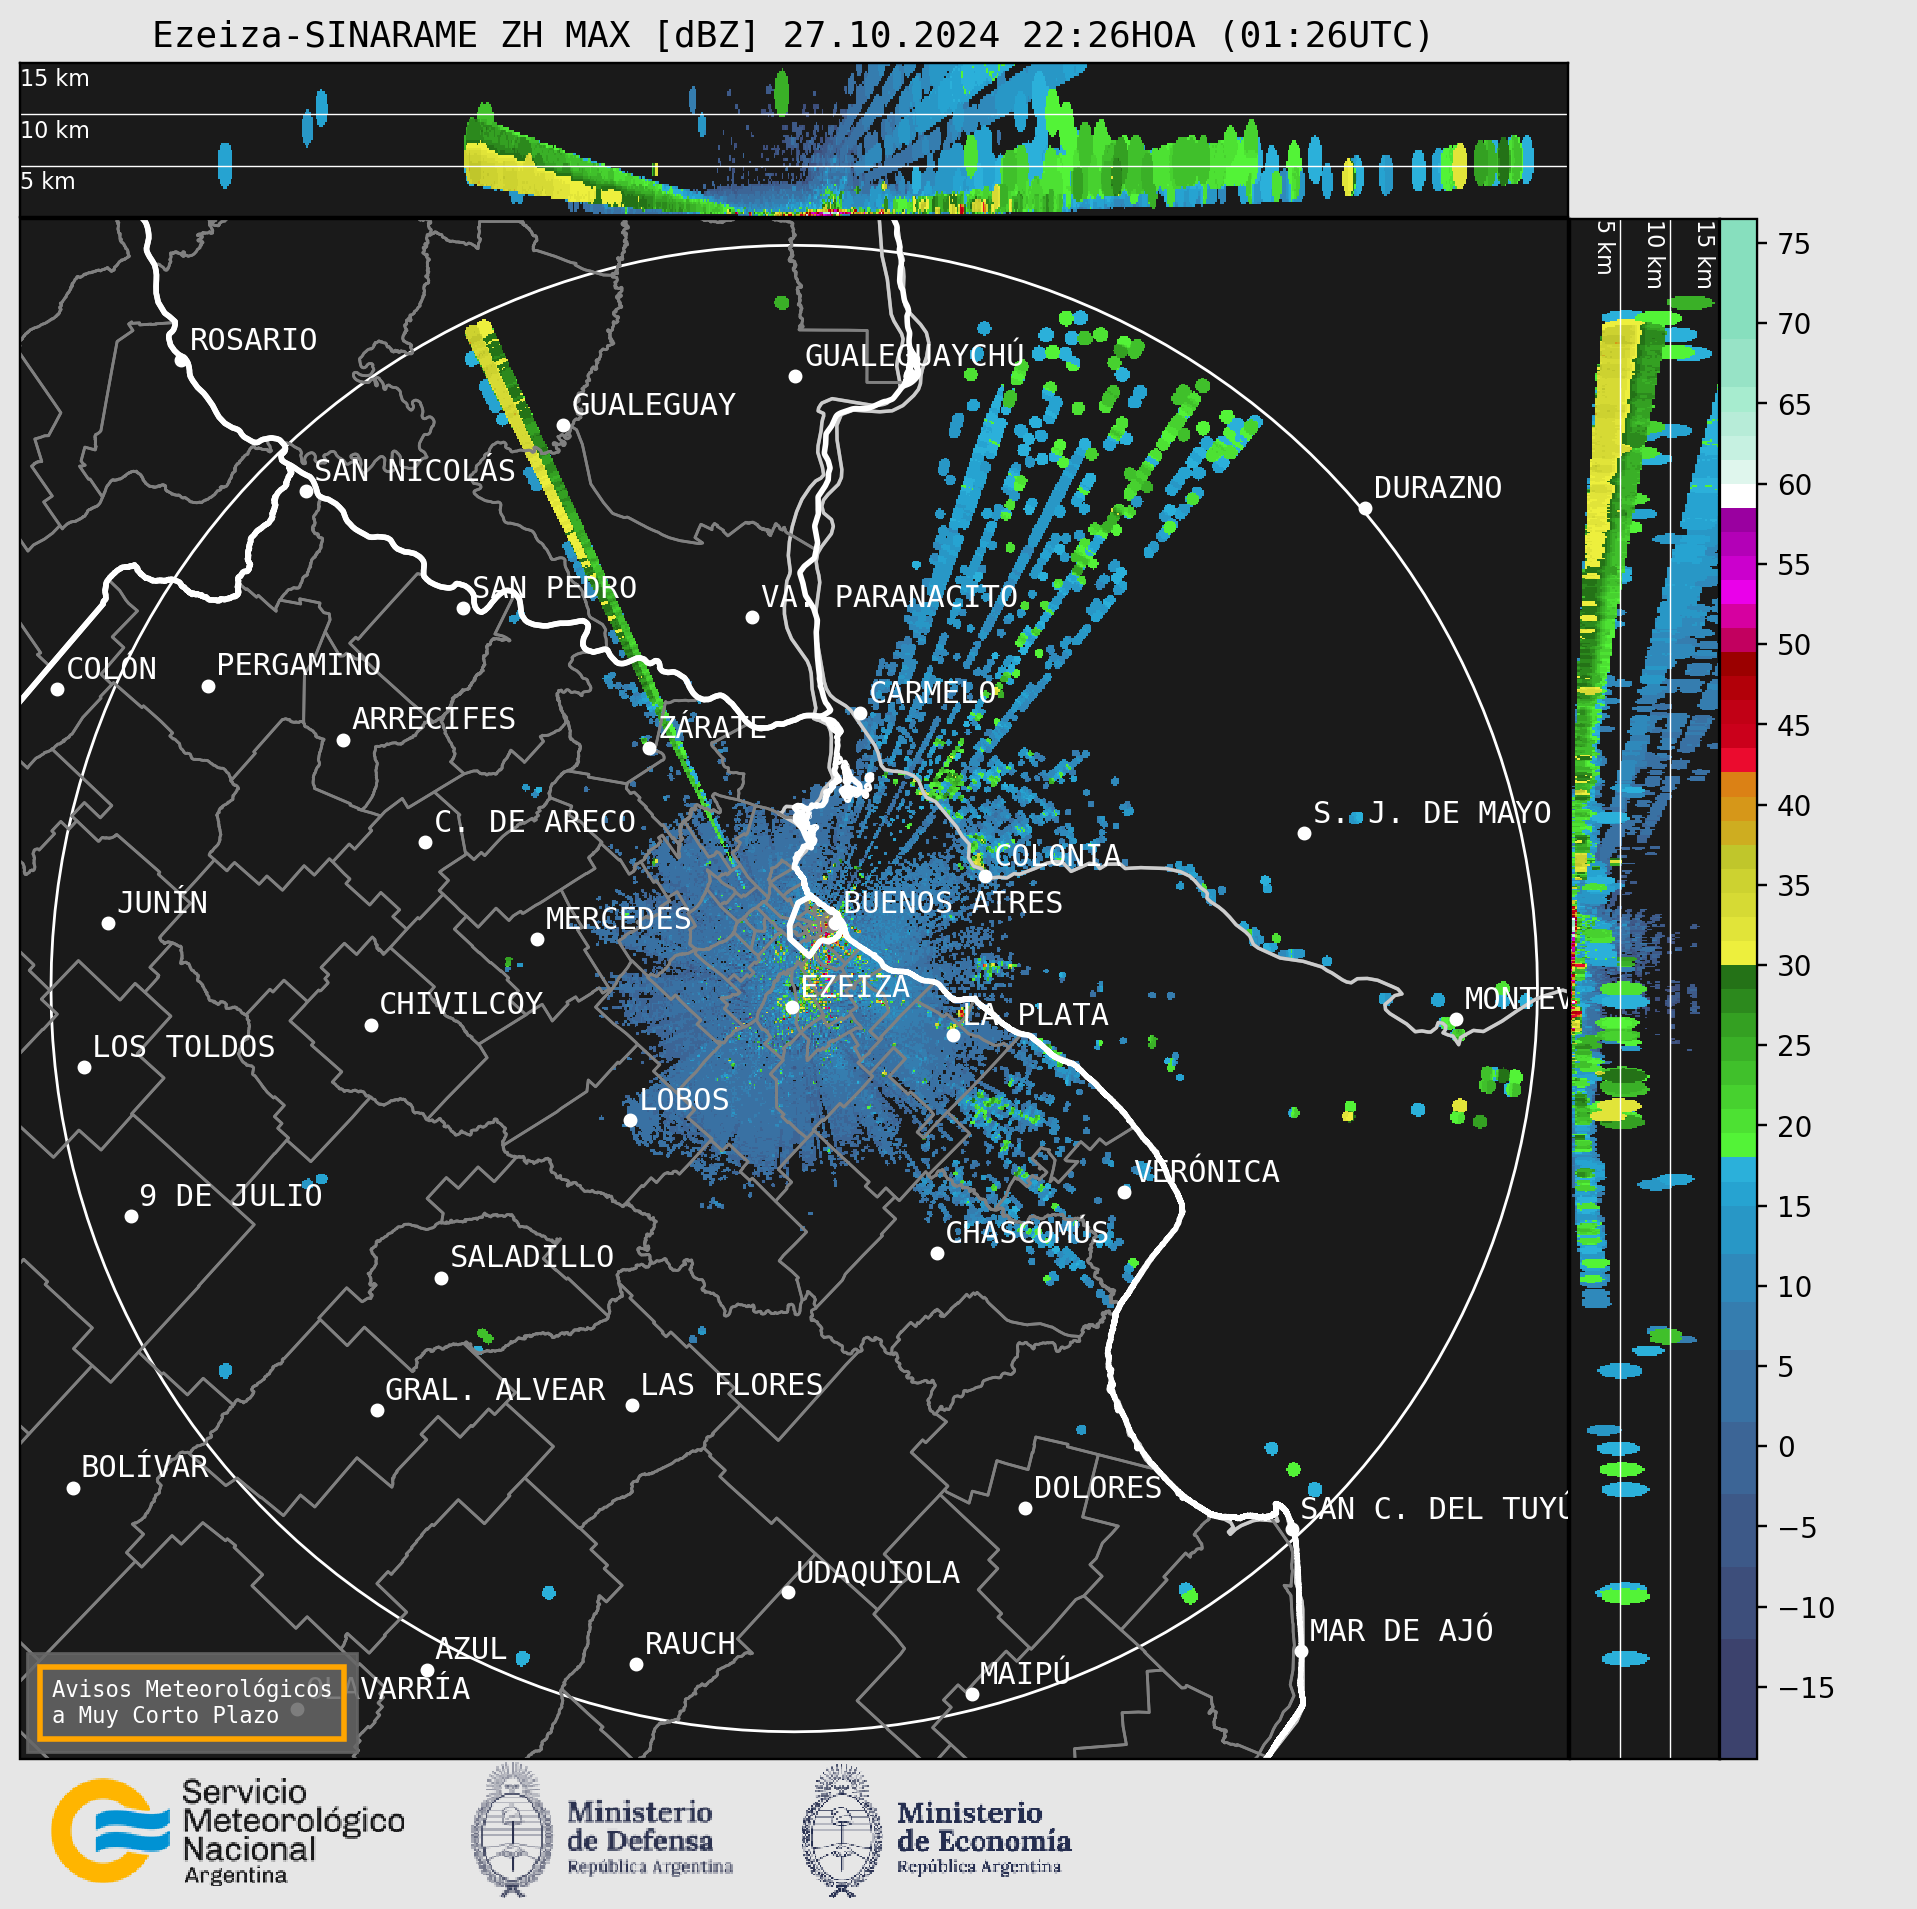The image size is (1917, 1909).
Task: Click the GRAL. ALVEAR label
Action: [x=495, y=1390]
